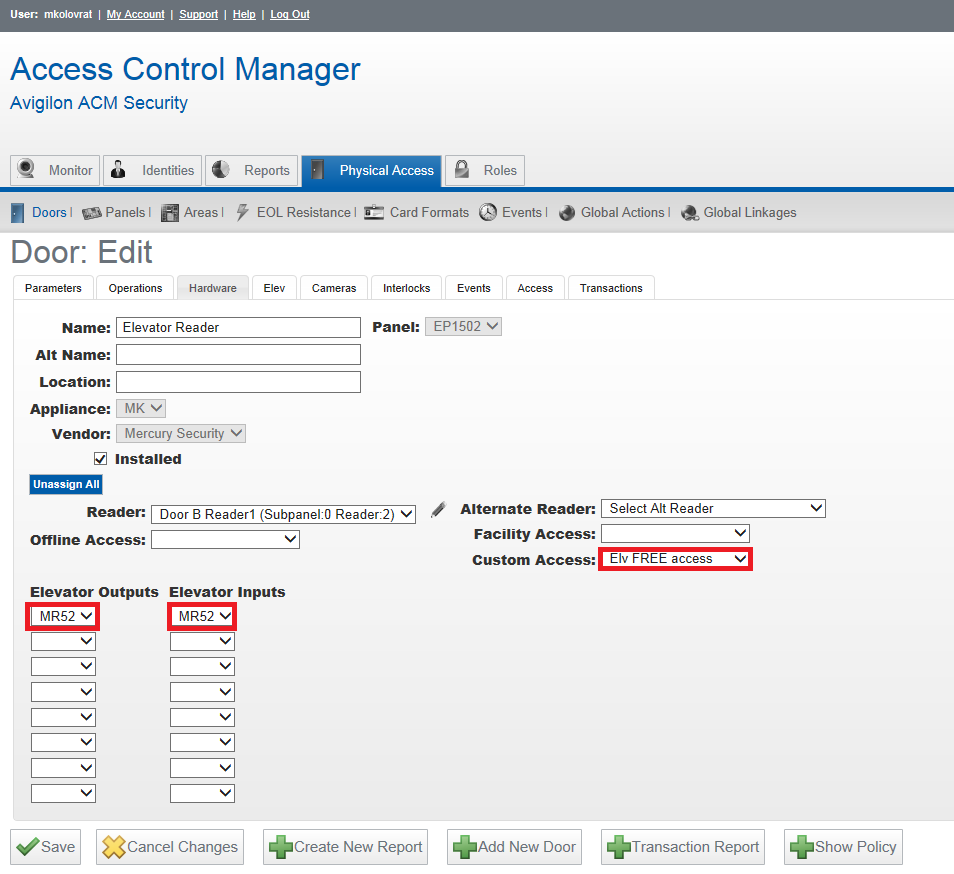
Task: Click the pencil edit icon beside Reader
Action: 438,510
